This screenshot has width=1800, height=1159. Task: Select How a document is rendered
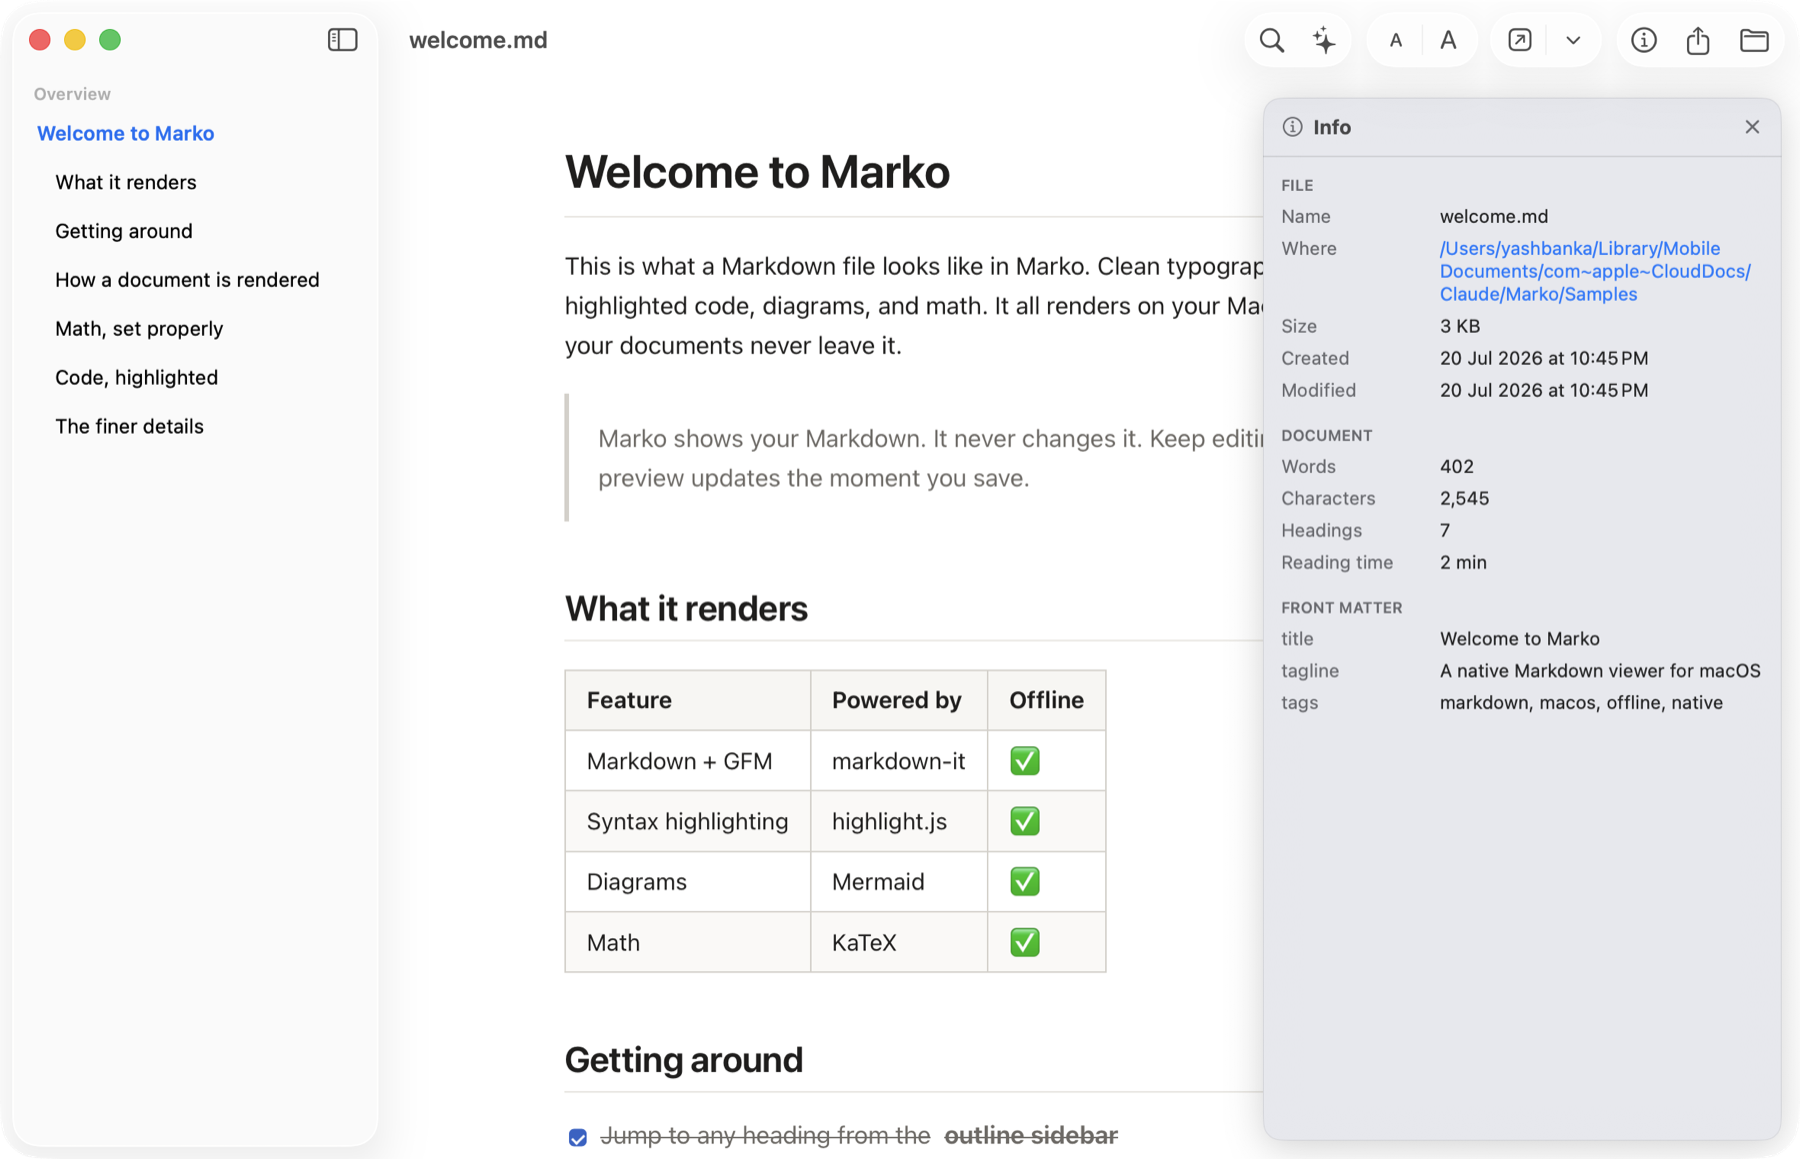tap(187, 280)
